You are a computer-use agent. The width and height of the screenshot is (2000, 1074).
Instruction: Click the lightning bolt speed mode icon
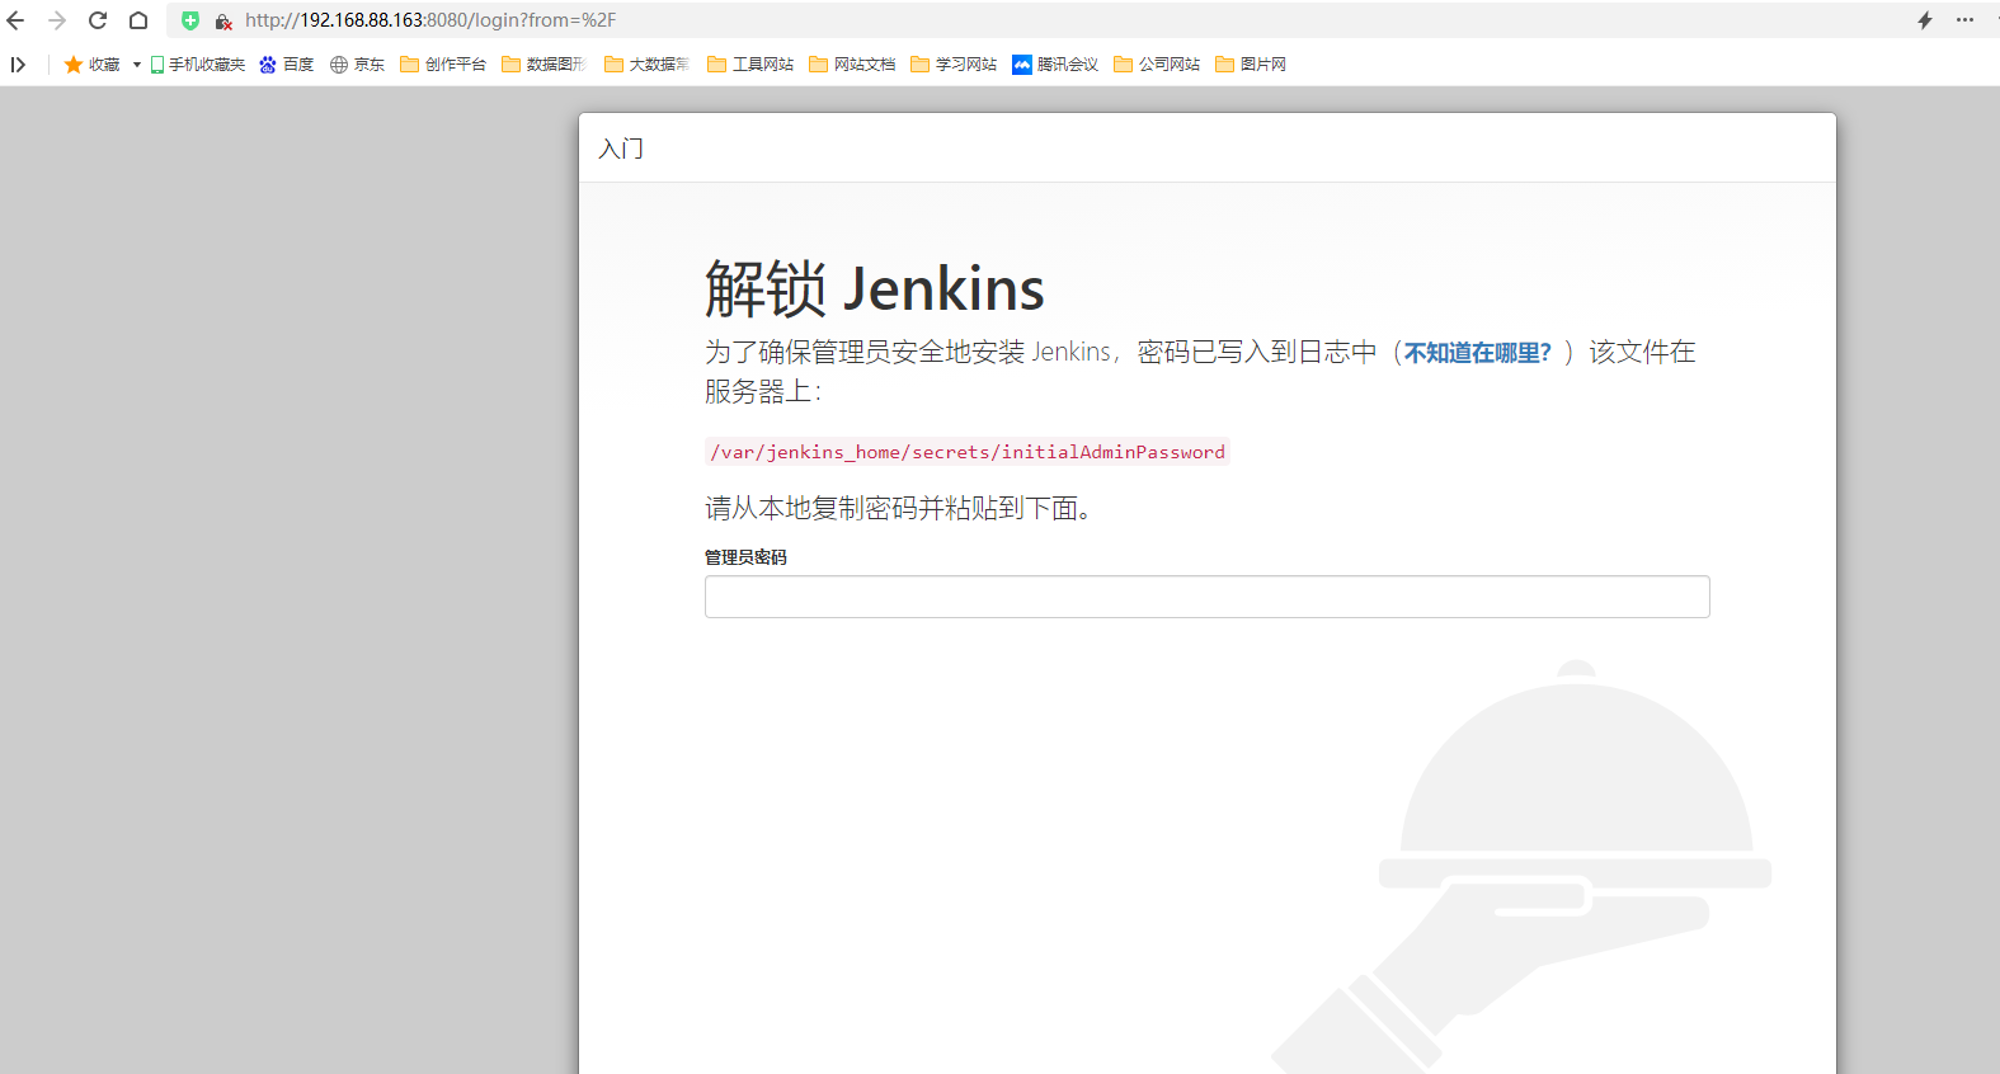[x=1924, y=20]
